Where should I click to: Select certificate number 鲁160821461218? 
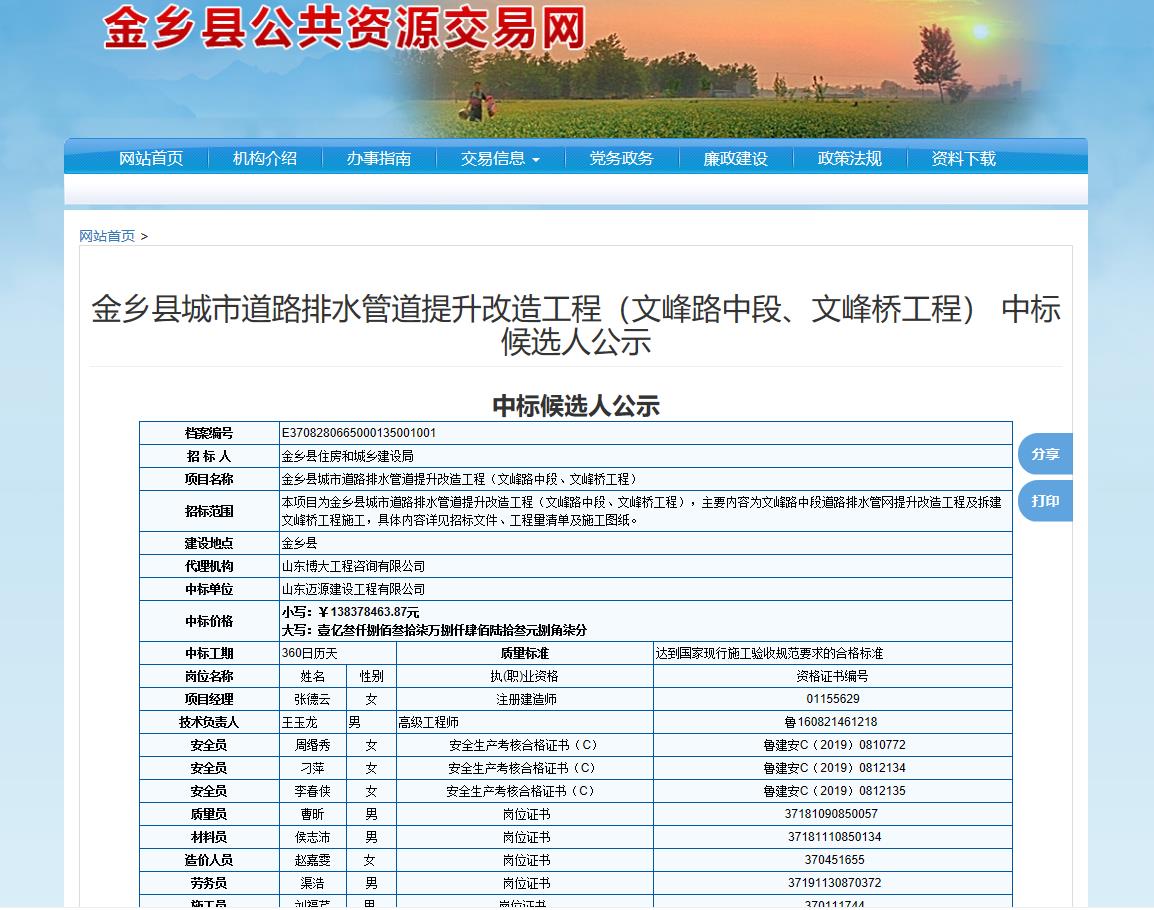click(831, 722)
